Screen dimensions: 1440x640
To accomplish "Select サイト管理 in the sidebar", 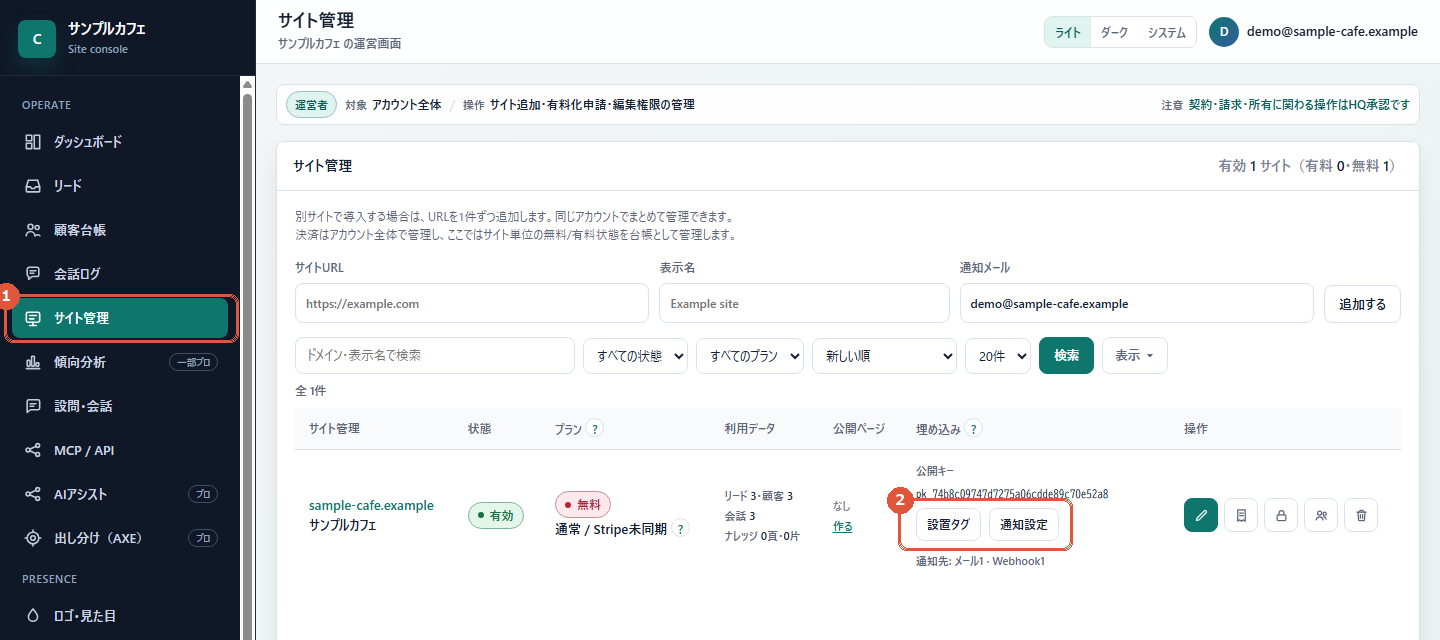I will (x=120, y=318).
